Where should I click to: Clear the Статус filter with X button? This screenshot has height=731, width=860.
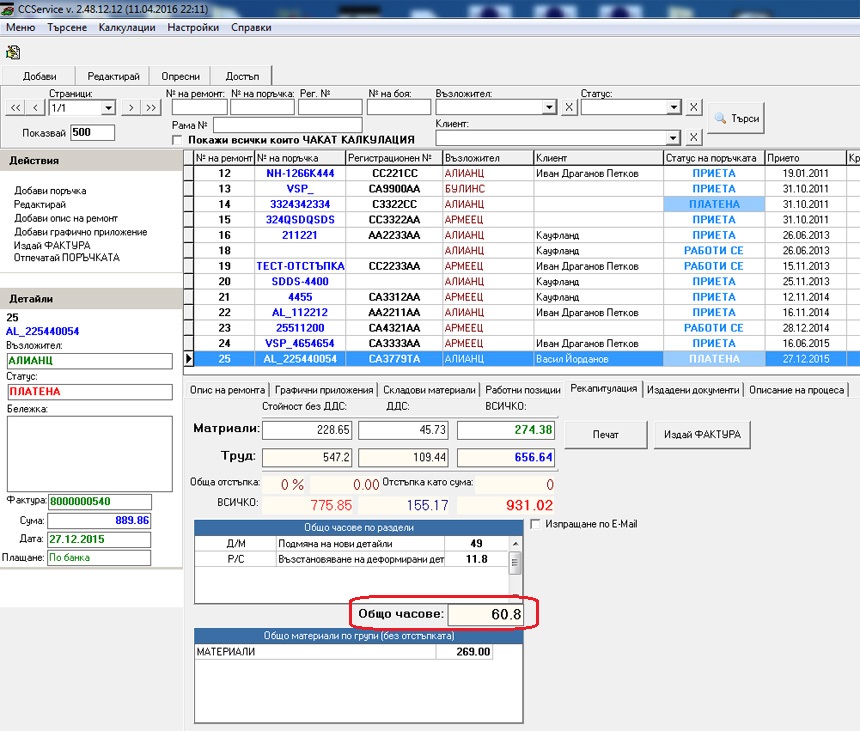pyautogui.click(x=693, y=107)
